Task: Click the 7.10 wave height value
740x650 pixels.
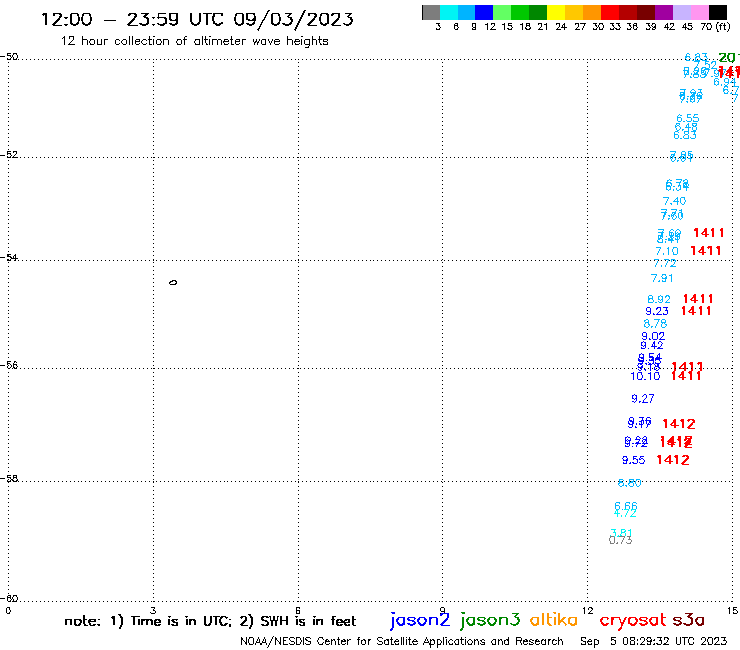Action: [667, 251]
